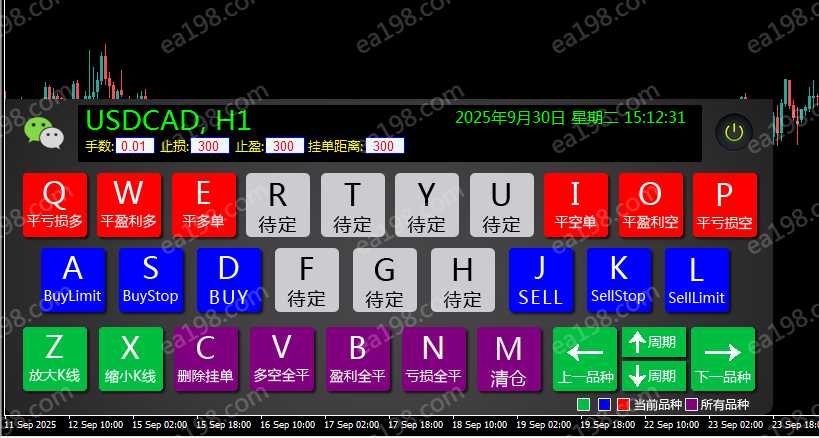Place a SellStop order with K key
819x438 pixels.
click(x=618, y=280)
